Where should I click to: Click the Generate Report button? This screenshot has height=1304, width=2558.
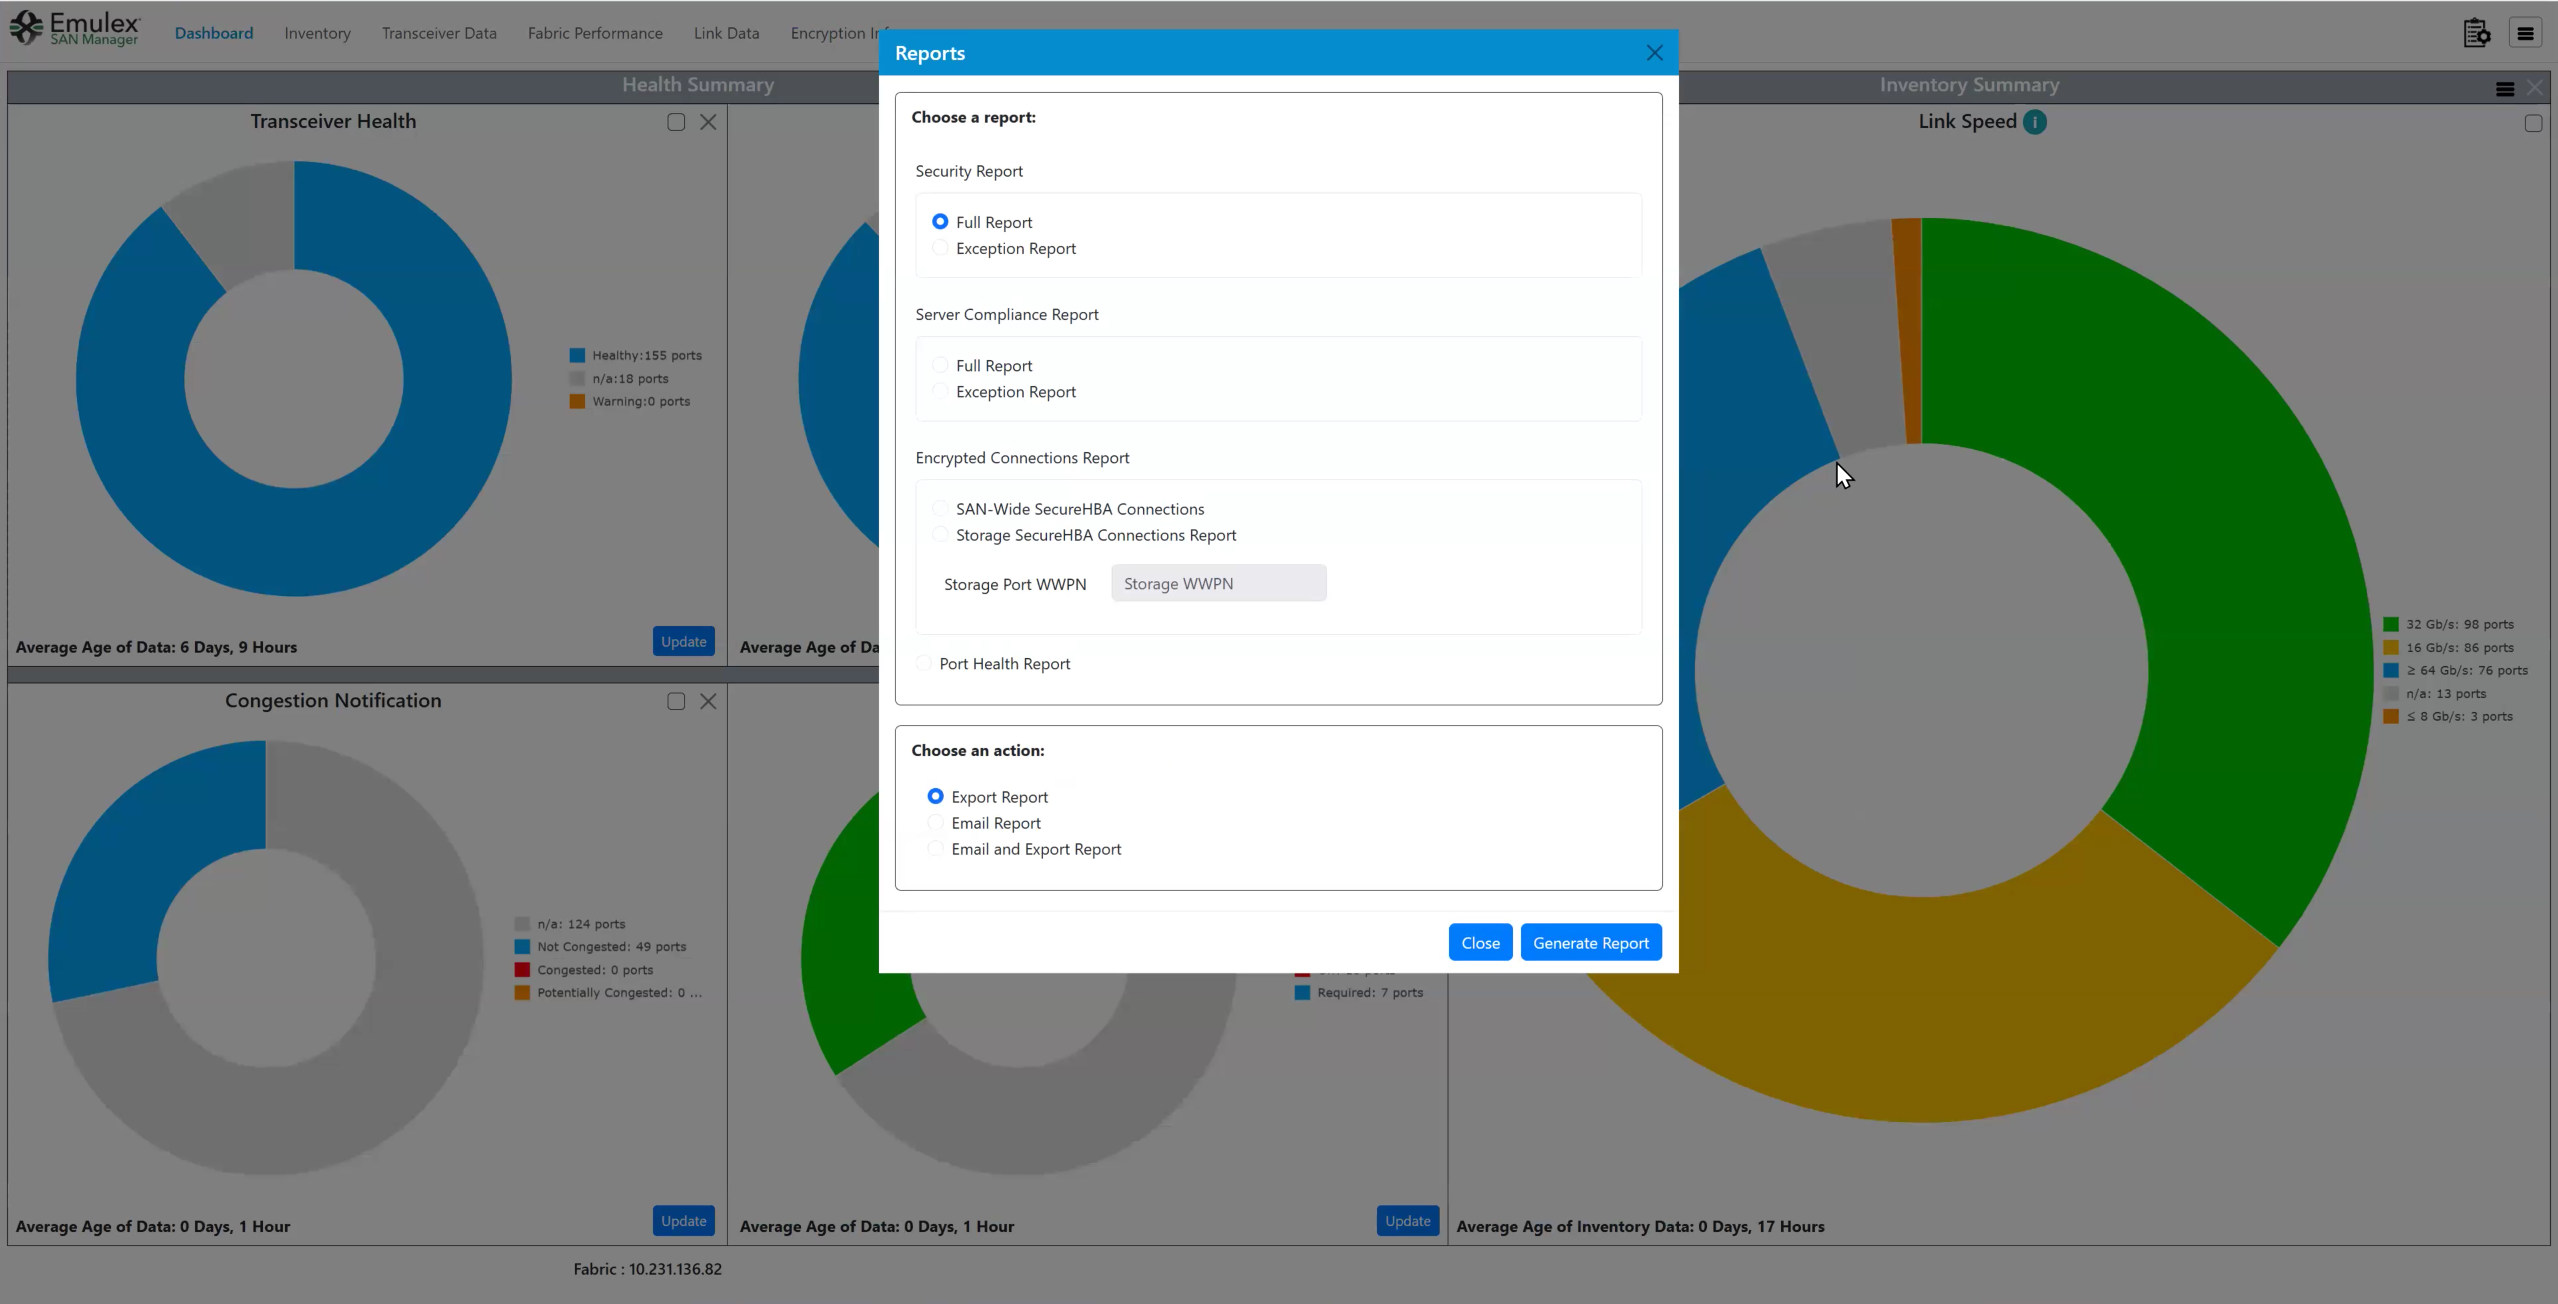[1590, 942]
